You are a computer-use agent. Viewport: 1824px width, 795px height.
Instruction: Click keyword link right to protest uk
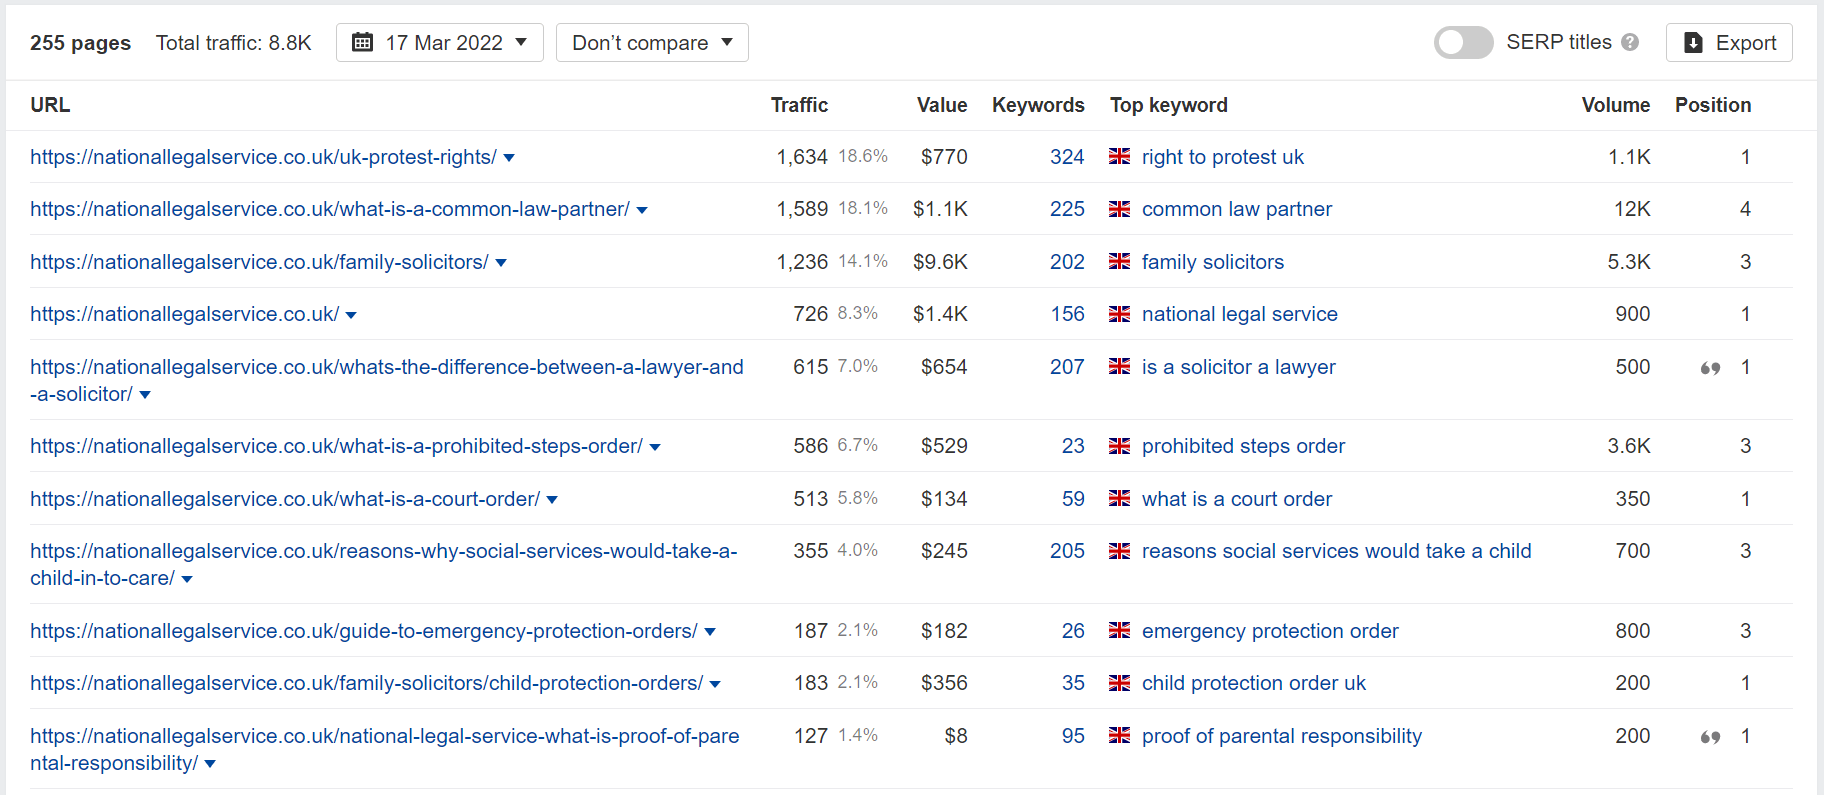[x=1223, y=157]
